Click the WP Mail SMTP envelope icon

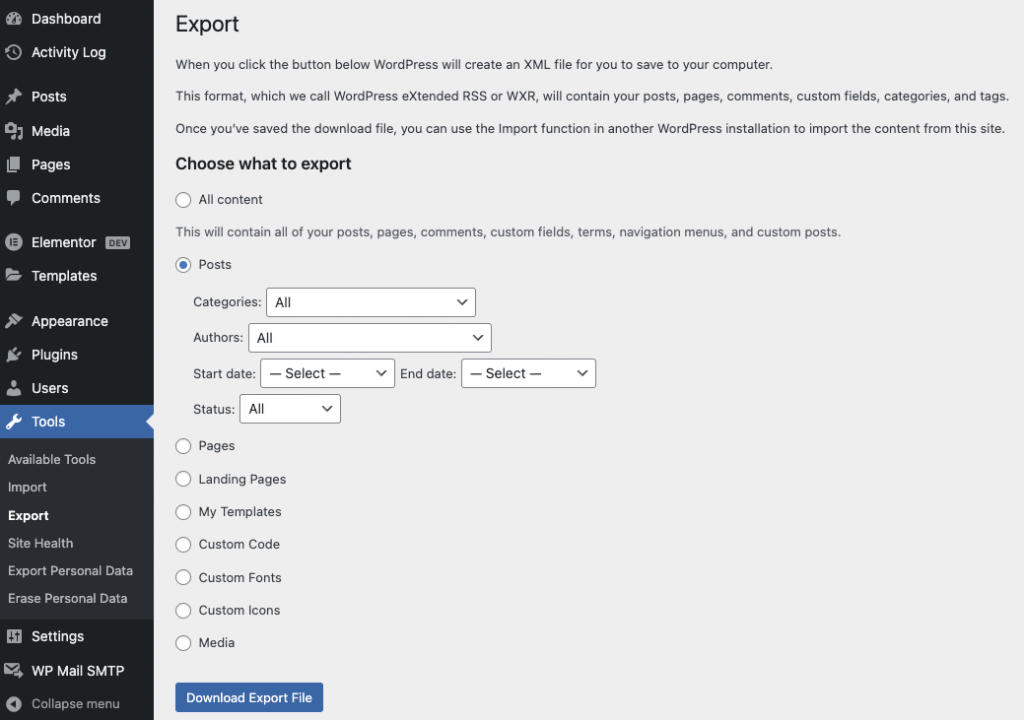(x=14, y=671)
